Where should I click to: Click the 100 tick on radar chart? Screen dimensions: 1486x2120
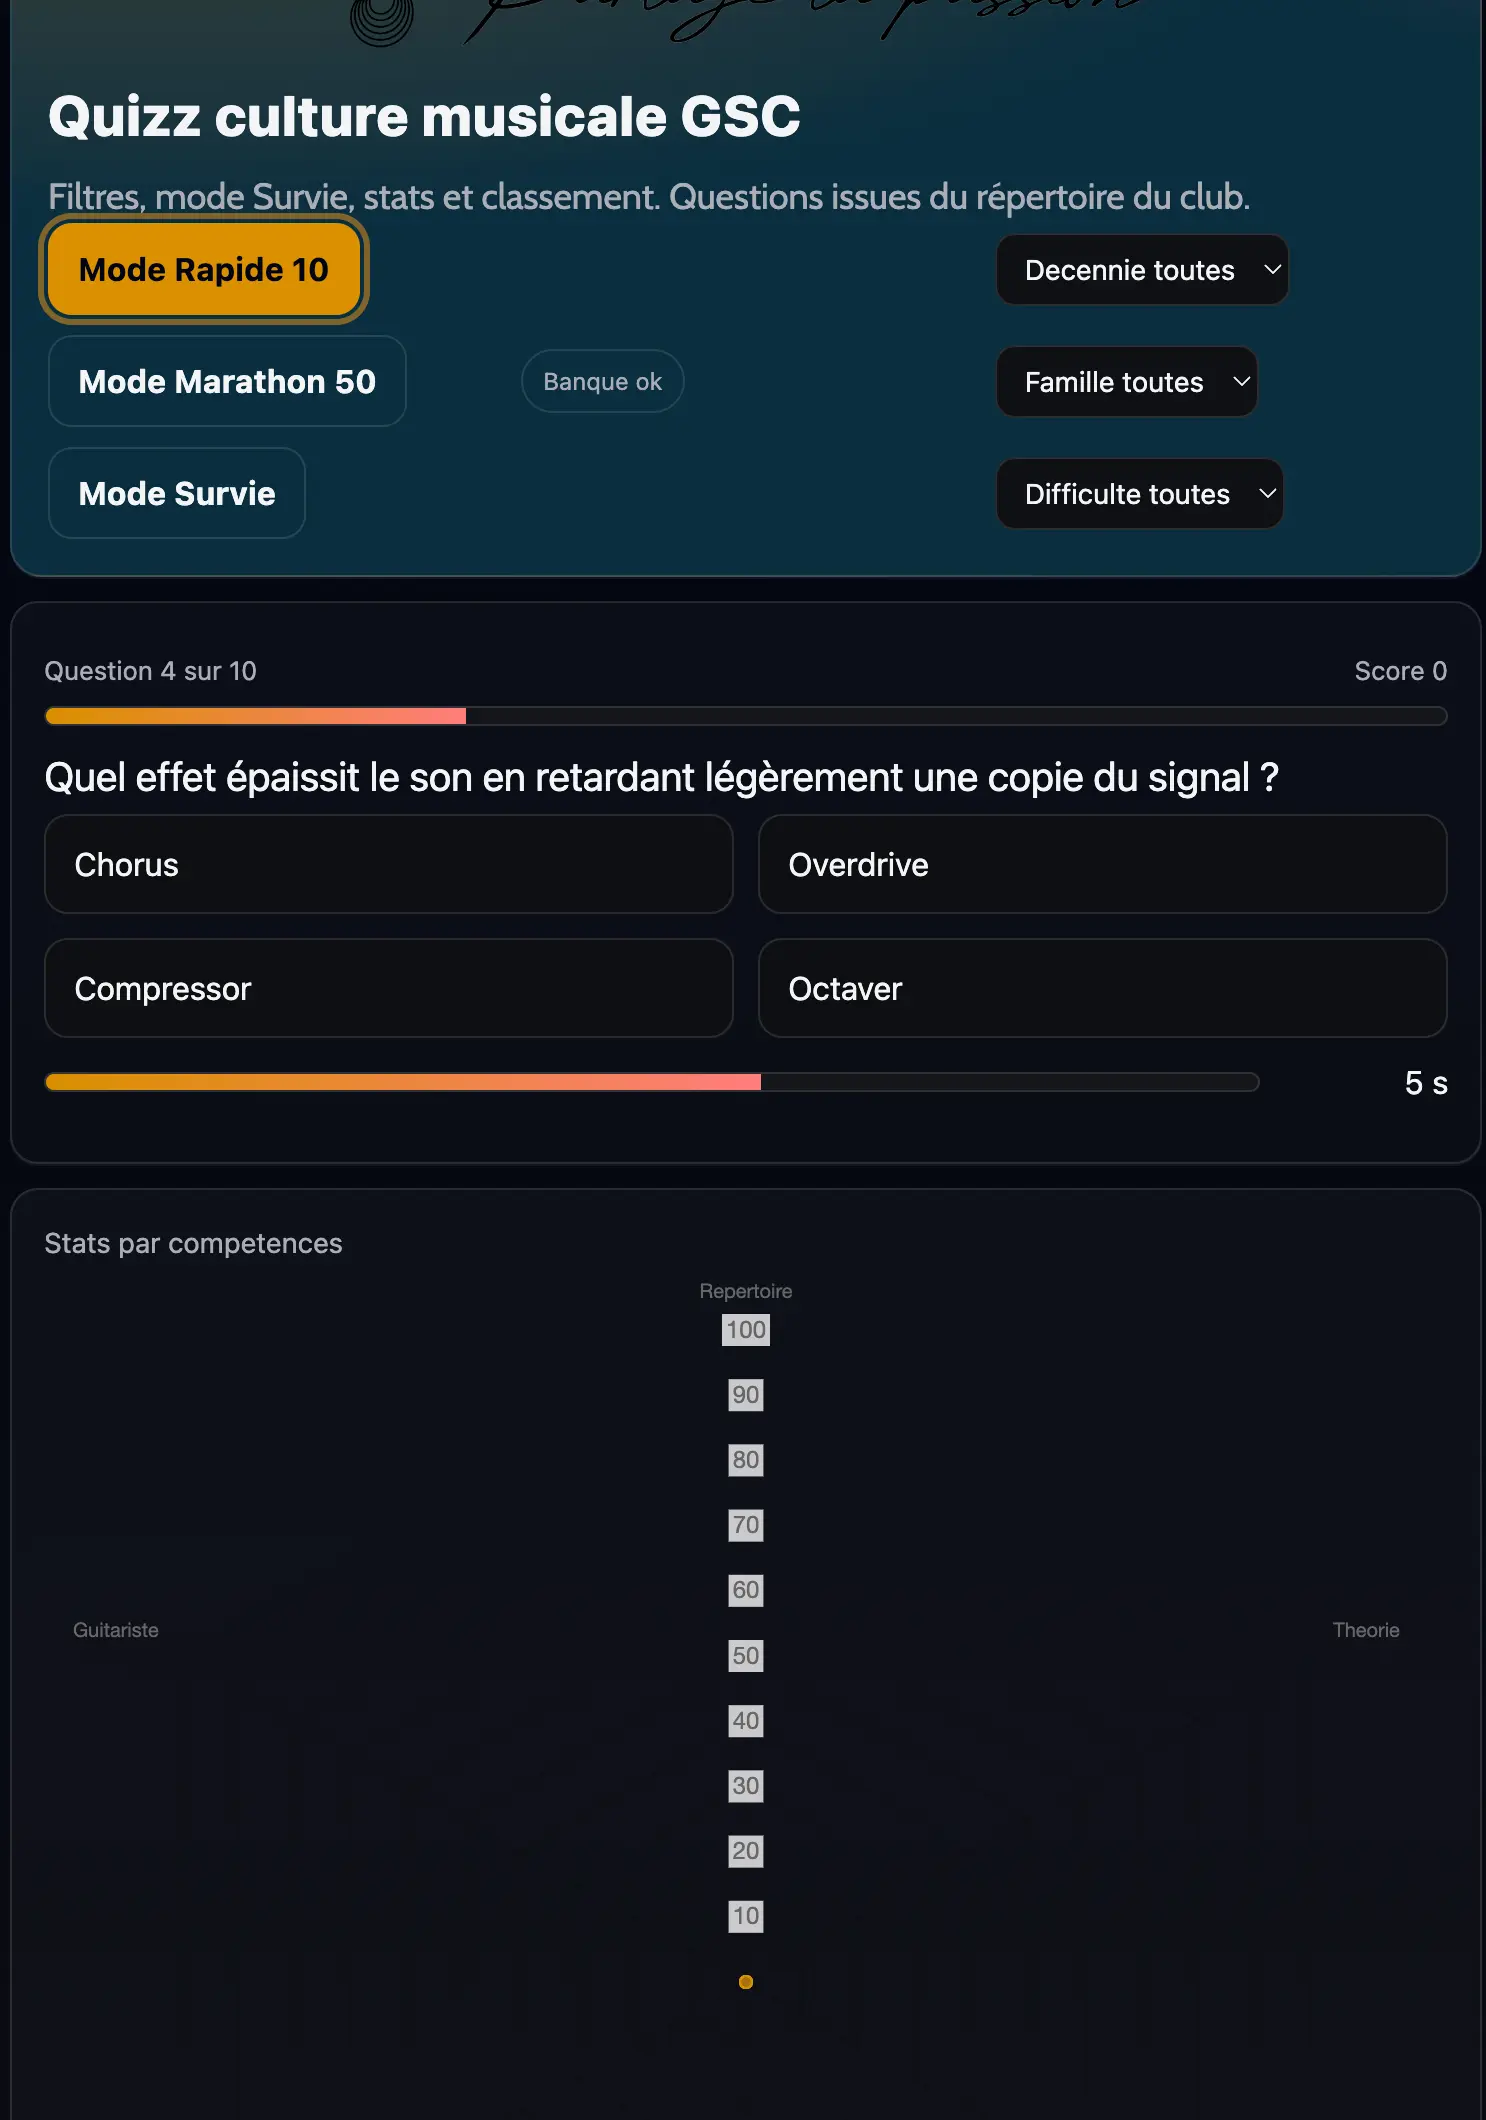(746, 1330)
